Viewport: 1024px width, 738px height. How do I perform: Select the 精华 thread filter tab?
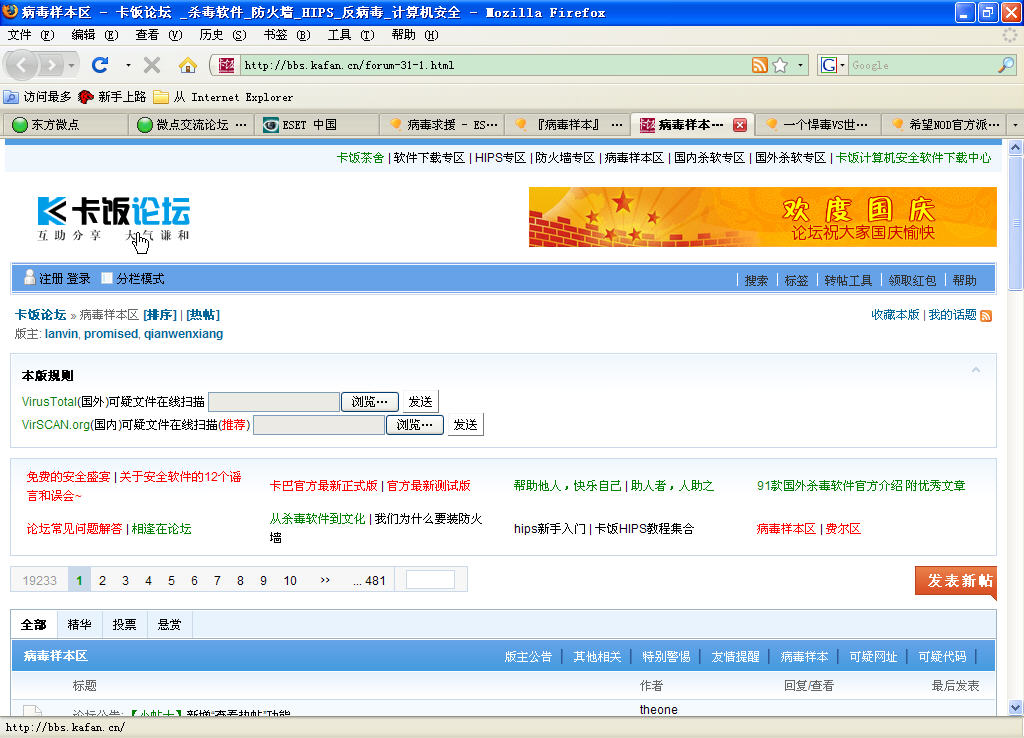click(x=80, y=625)
